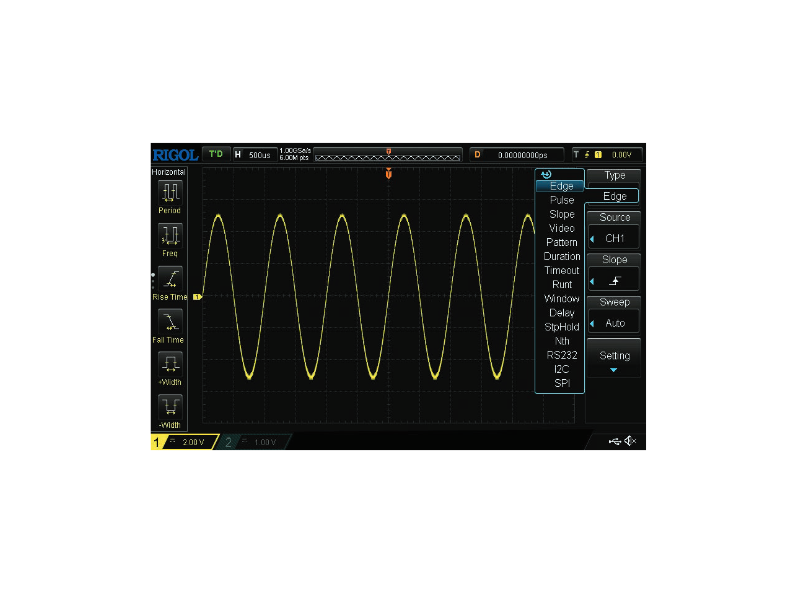Click the speaker mute icon
This screenshot has width=800, height=600.
pos(632,442)
